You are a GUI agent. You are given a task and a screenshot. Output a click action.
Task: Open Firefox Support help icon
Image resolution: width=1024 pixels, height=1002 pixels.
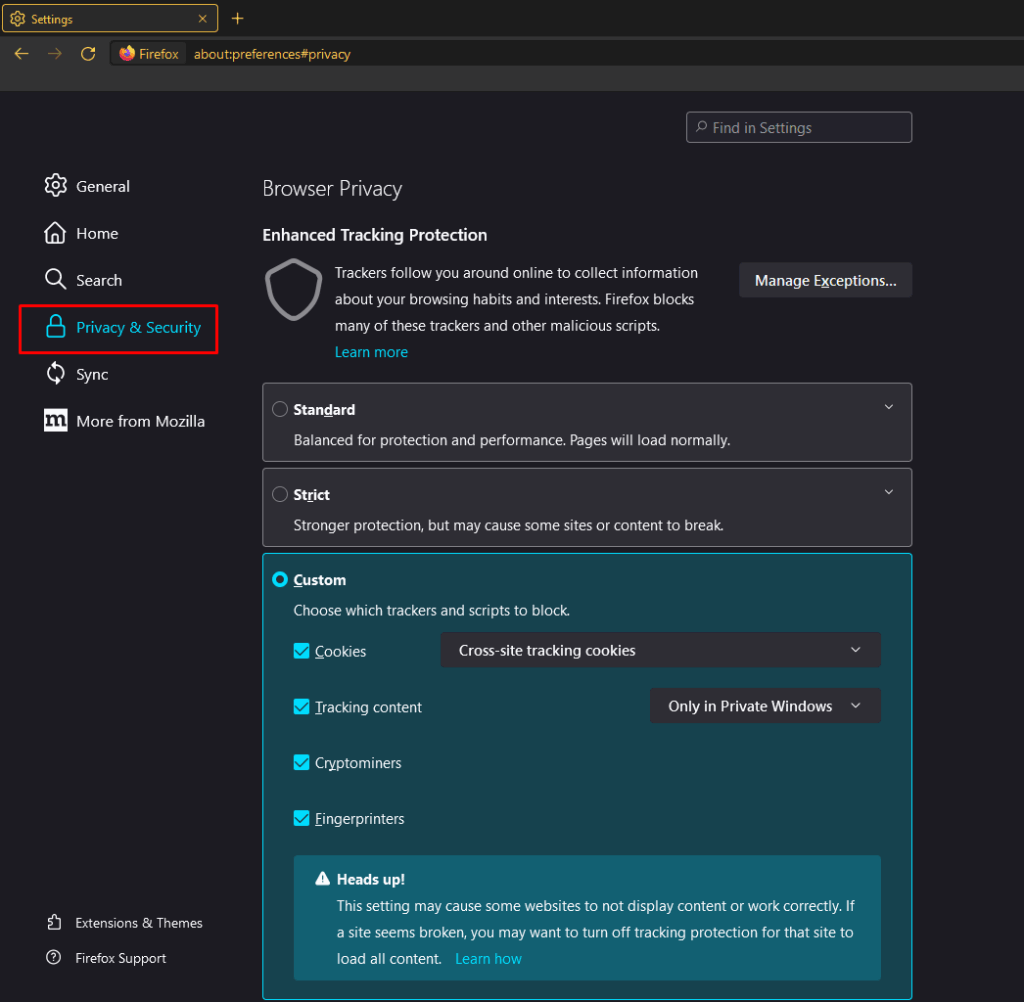(x=55, y=958)
